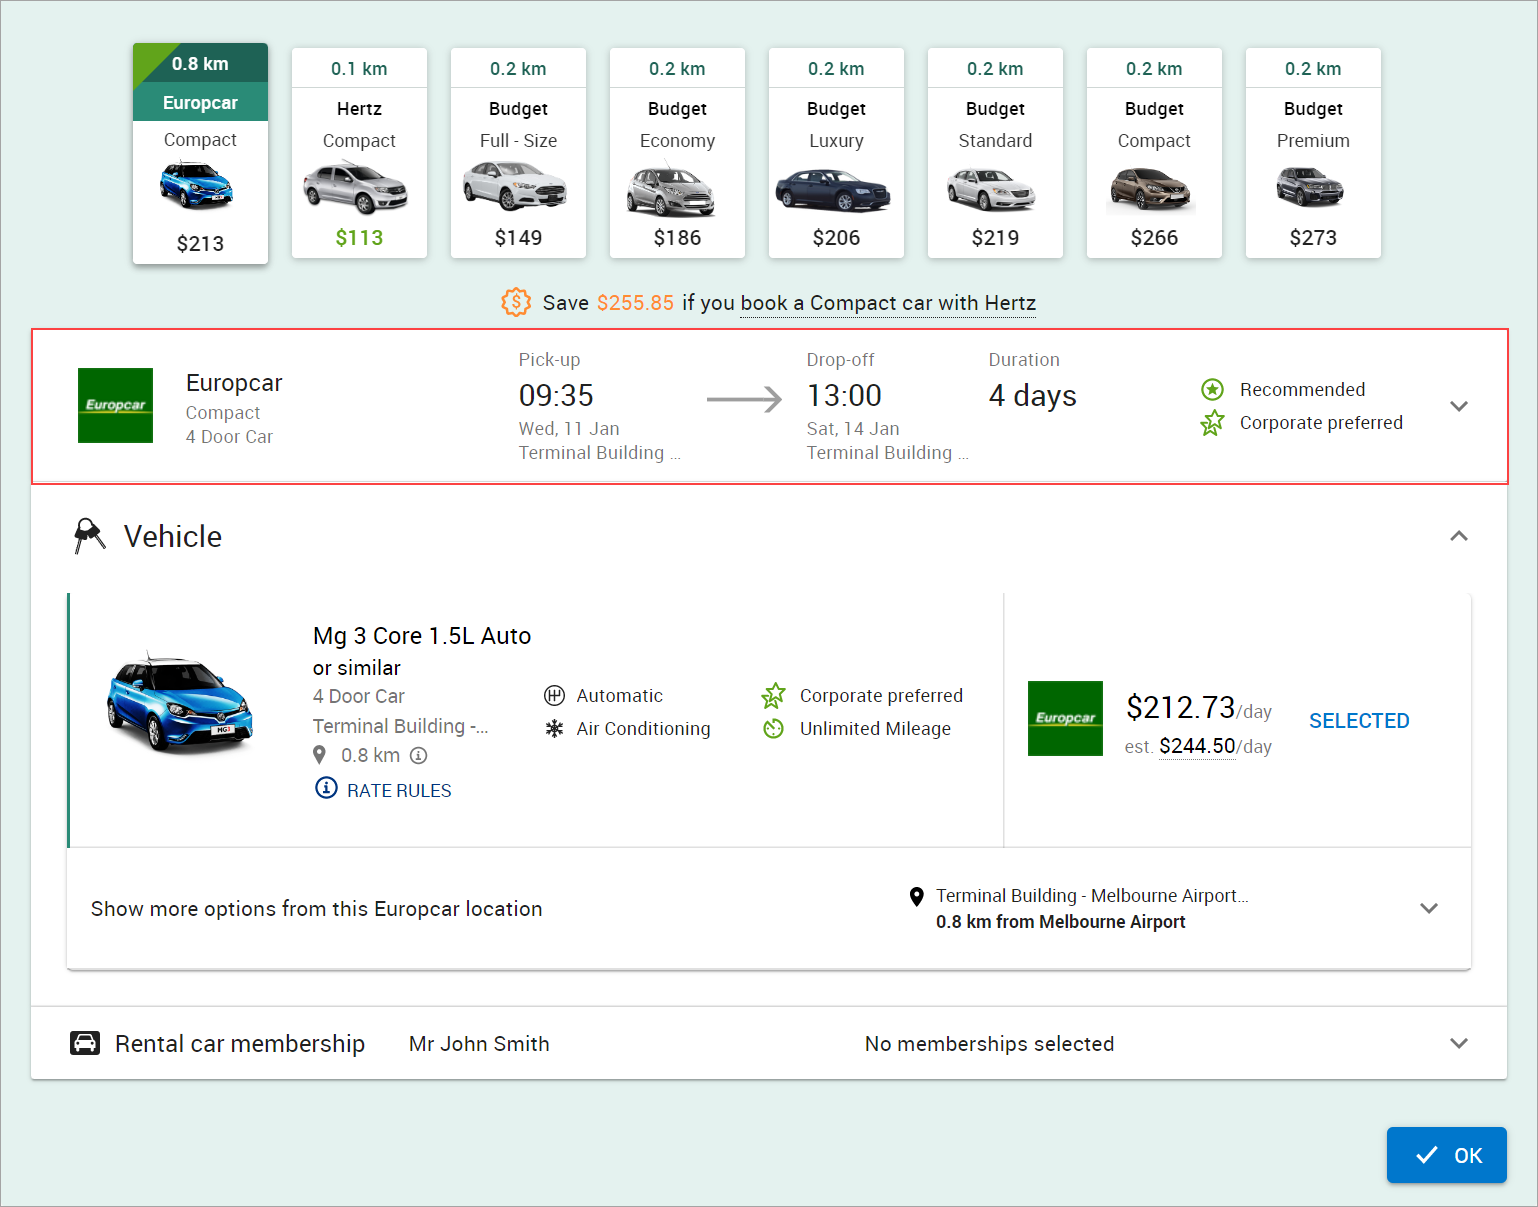
Task: Open distance info icon next to 0.8 km
Action: point(419,755)
